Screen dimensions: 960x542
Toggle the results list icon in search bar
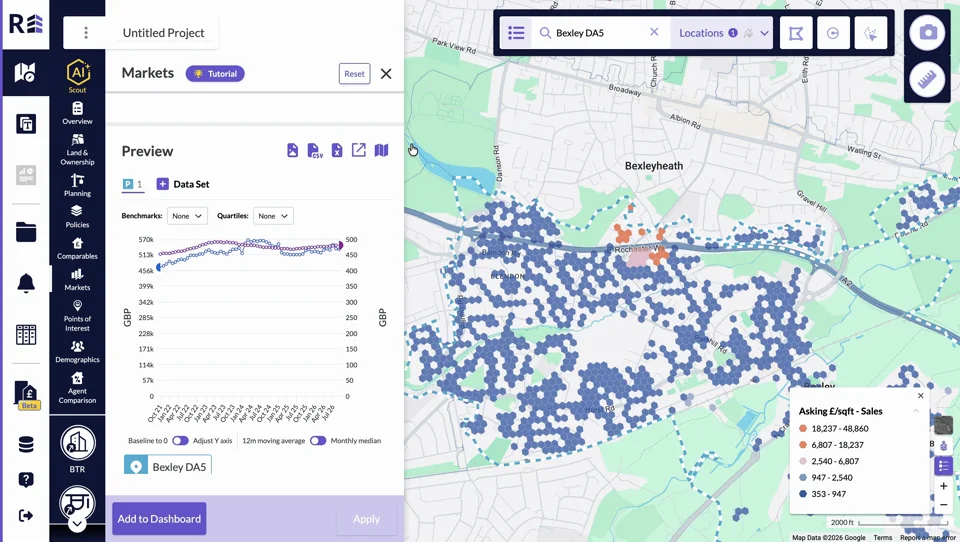(516, 32)
